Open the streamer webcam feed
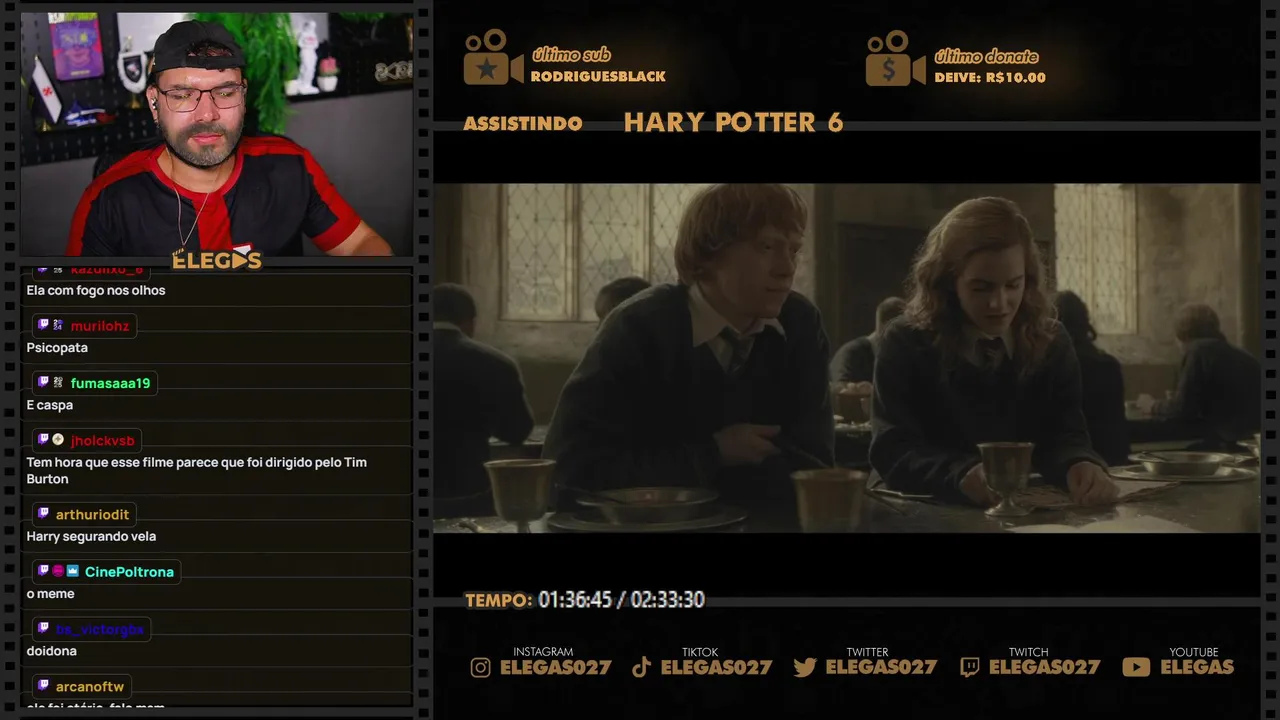 217,134
